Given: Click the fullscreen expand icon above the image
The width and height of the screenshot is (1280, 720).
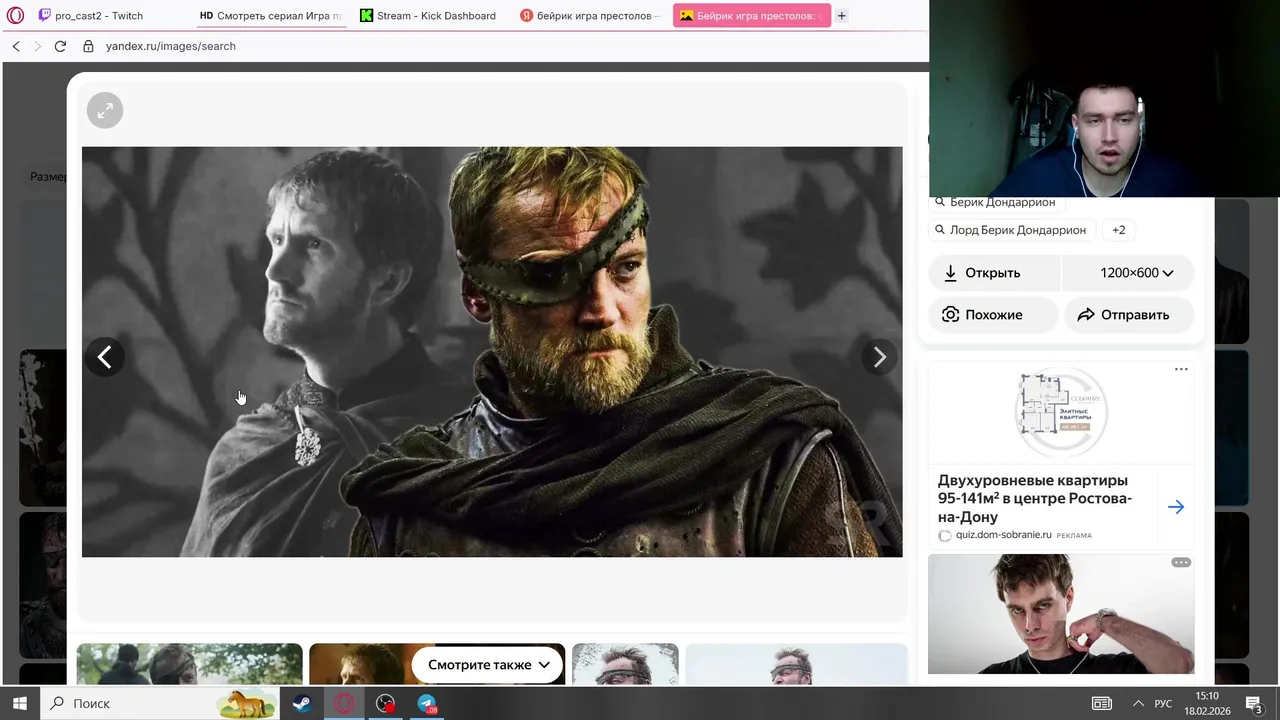Looking at the screenshot, I should click(105, 110).
